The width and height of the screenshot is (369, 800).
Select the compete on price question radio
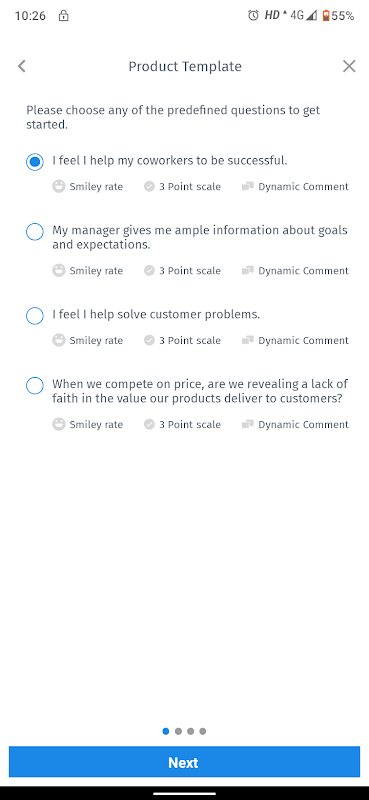[x=35, y=386]
